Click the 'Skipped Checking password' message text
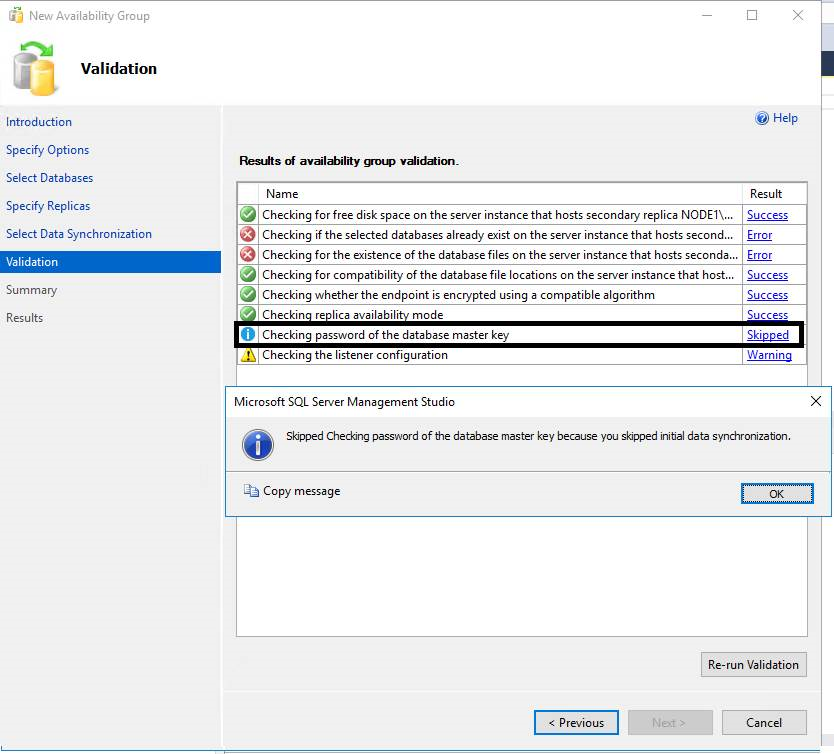This screenshot has width=834, height=754. 538,436
